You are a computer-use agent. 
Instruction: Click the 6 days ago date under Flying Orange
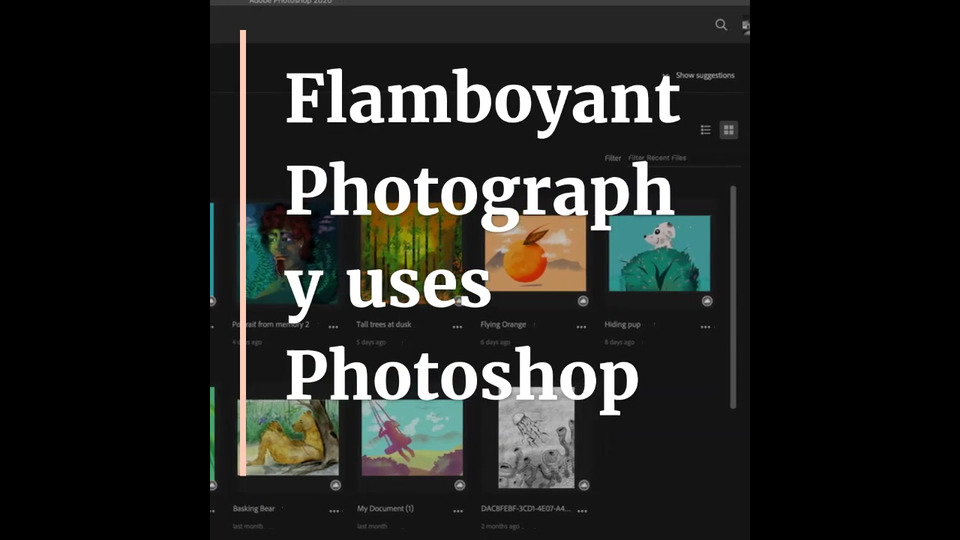[x=495, y=342]
